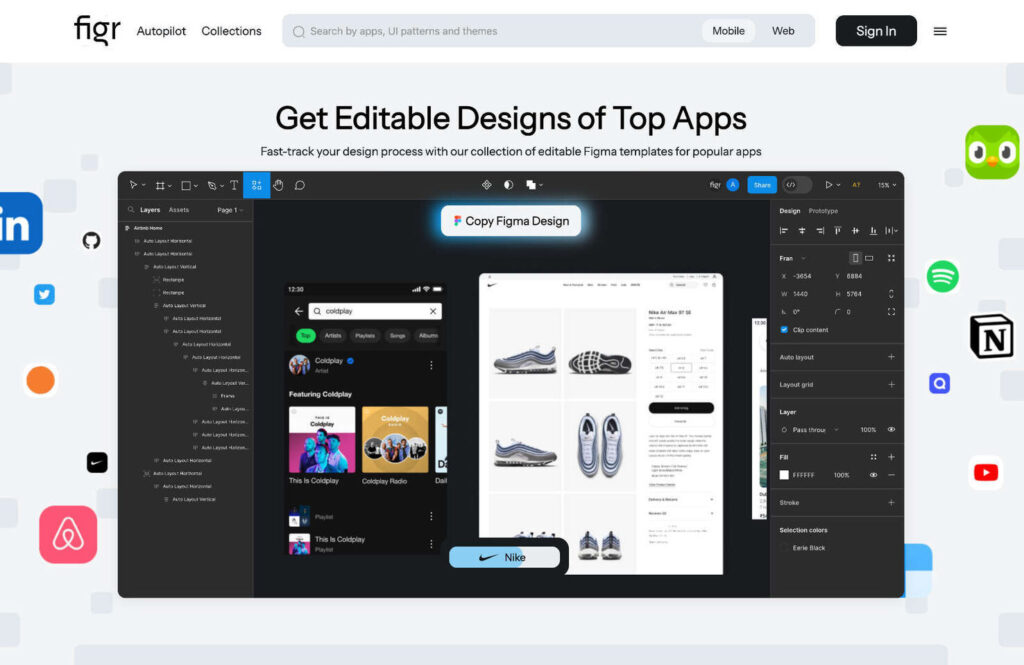Click the Nike label tag
The width and height of the screenshot is (1024, 665).
pos(504,557)
